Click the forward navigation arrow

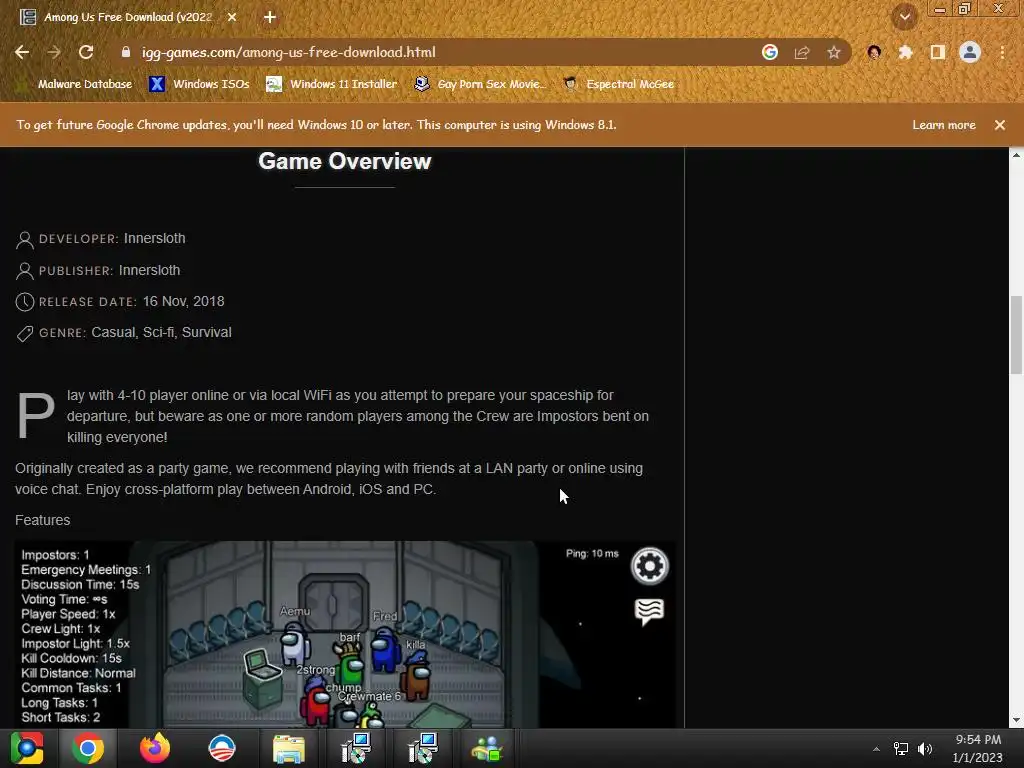[54, 52]
